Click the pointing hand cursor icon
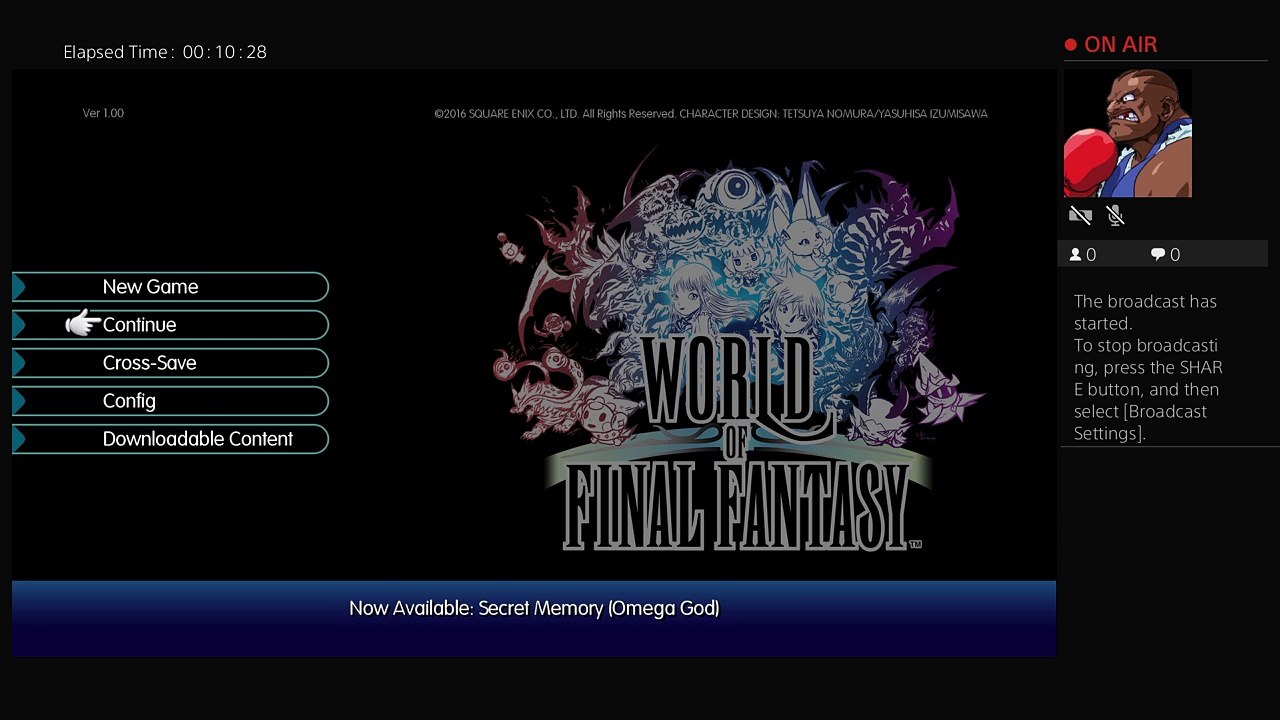Screen dimensions: 1280x720 pos(83,323)
